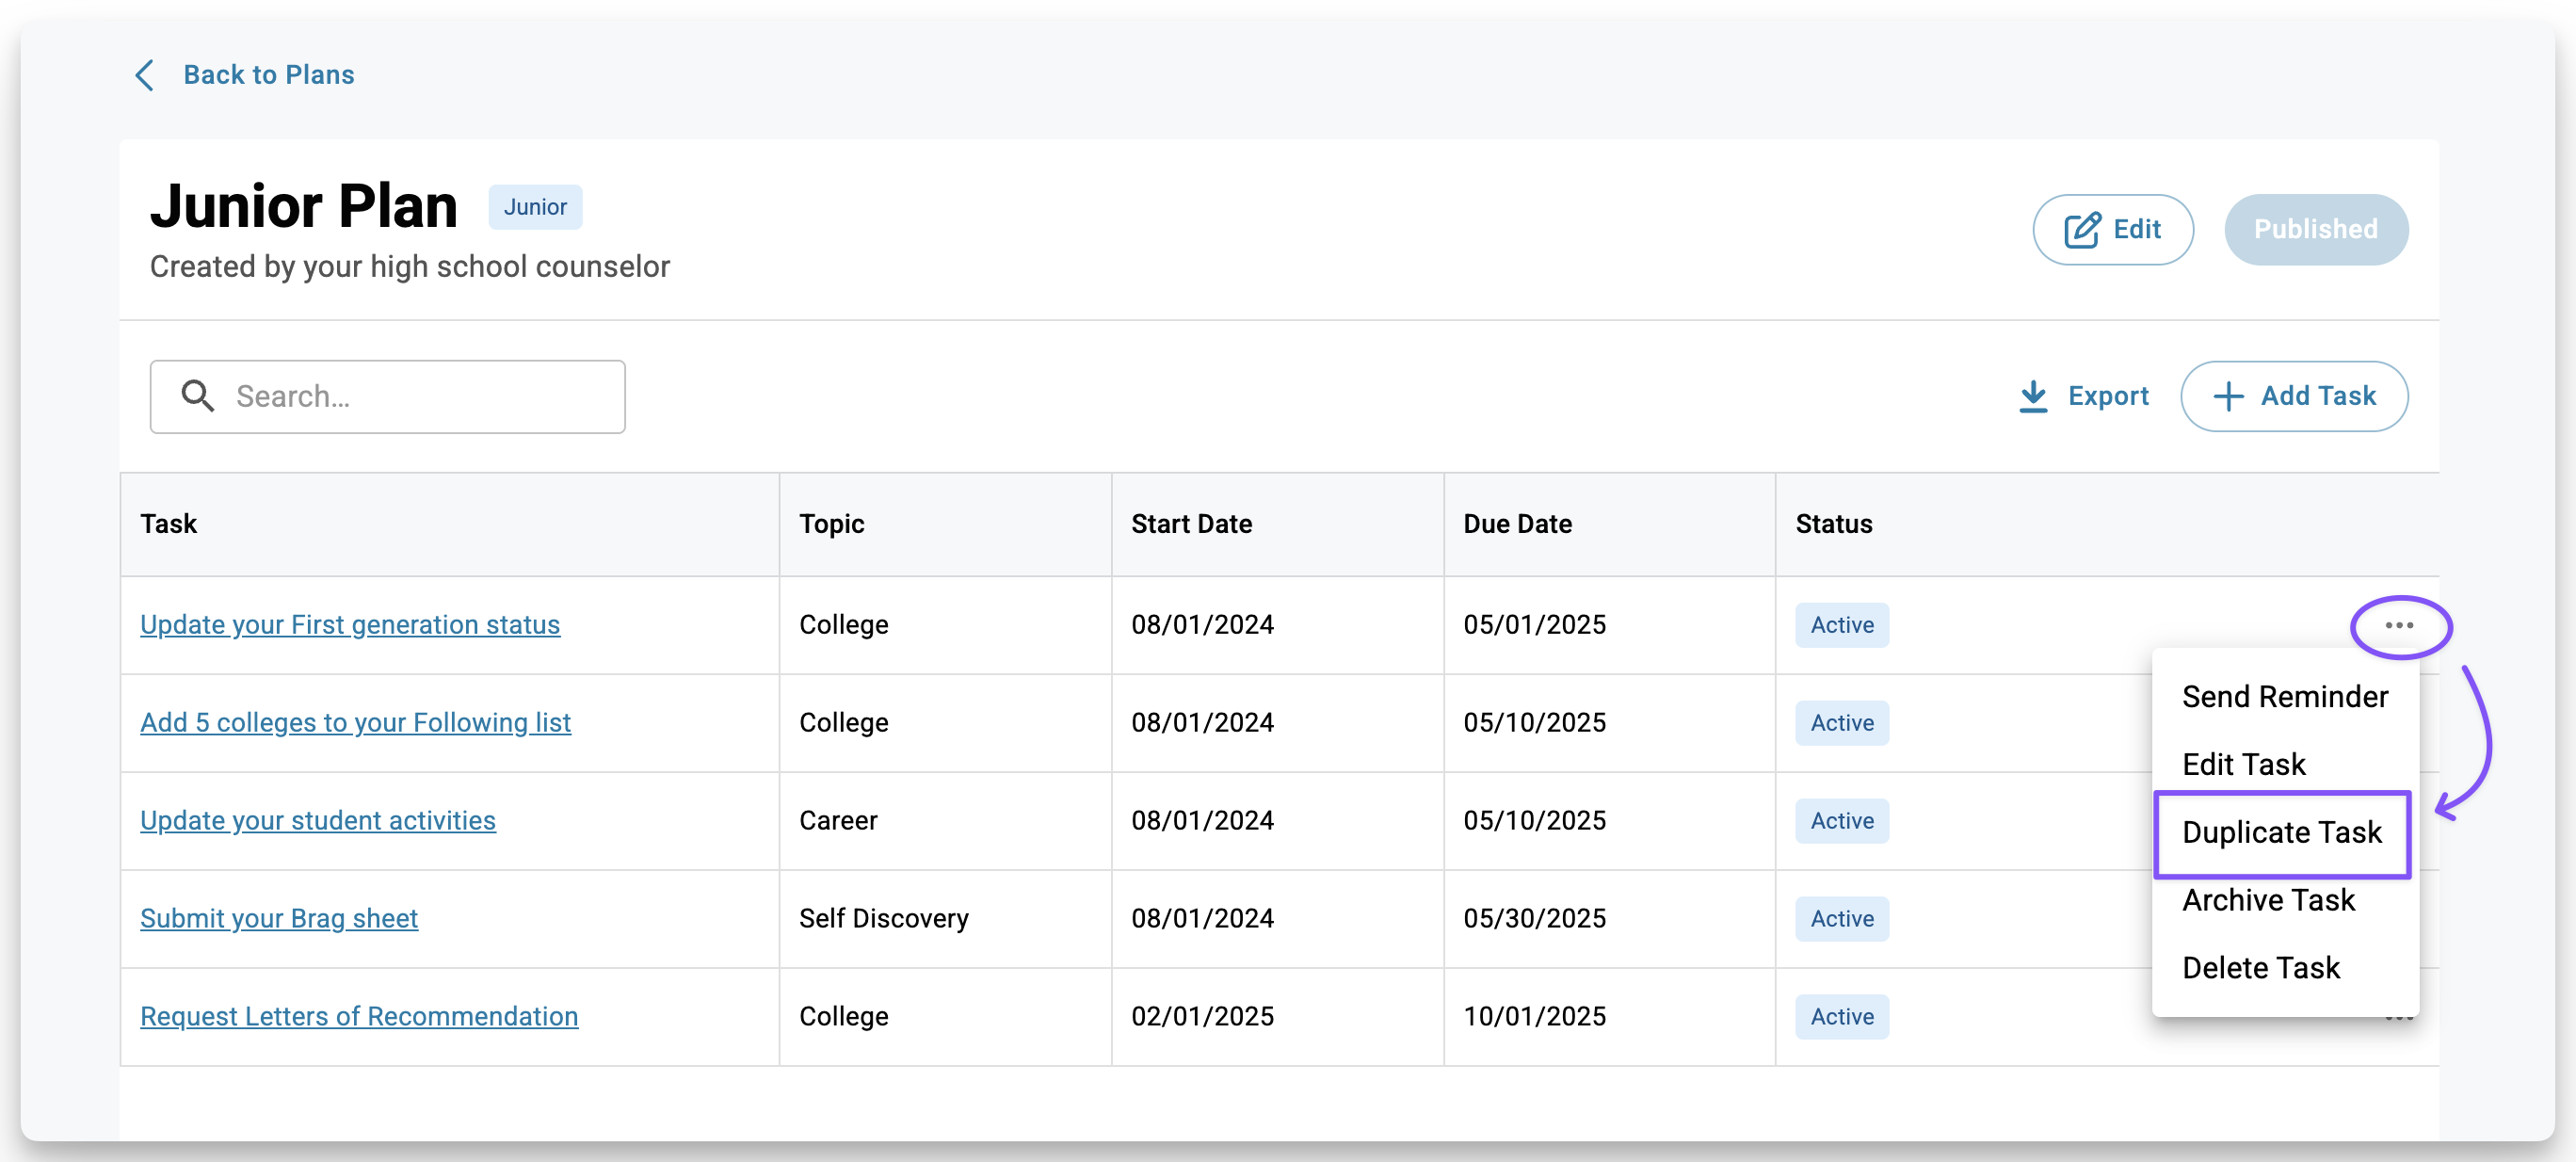This screenshot has width=2576, height=1162.
Task: Open the three-dot menu for the first task
Action: tap(2399, 626)
